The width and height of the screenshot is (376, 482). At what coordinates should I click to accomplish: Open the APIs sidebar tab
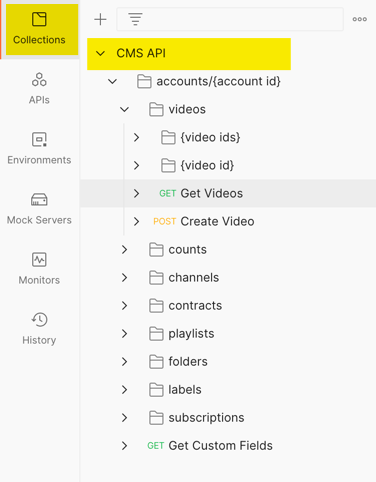point(39,89)
